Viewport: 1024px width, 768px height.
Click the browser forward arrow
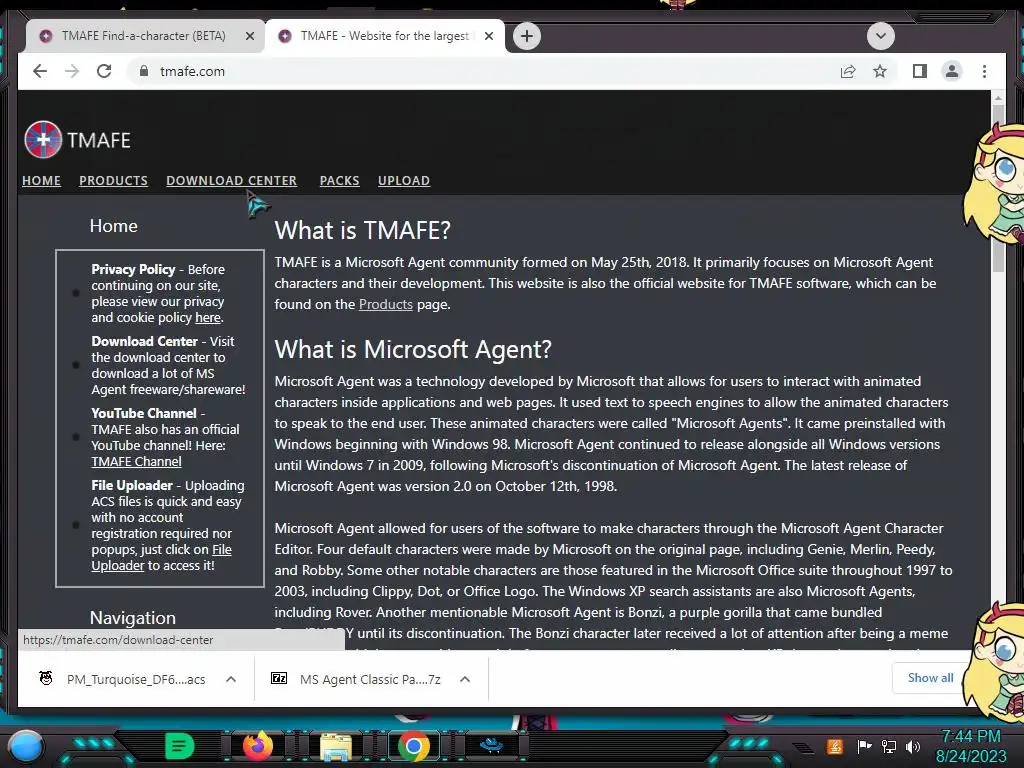point(72,71)
